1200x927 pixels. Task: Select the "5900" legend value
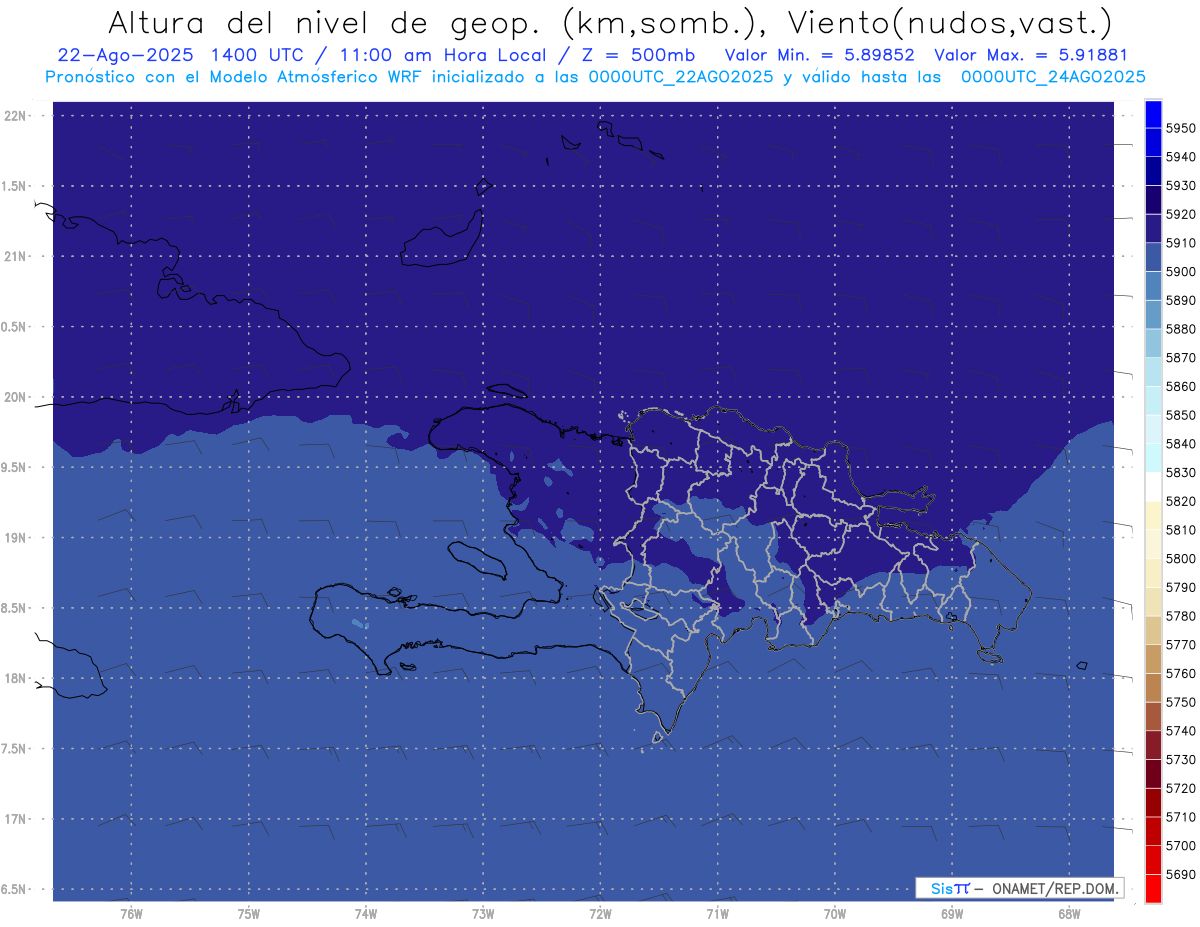(x=1180, y=272)
